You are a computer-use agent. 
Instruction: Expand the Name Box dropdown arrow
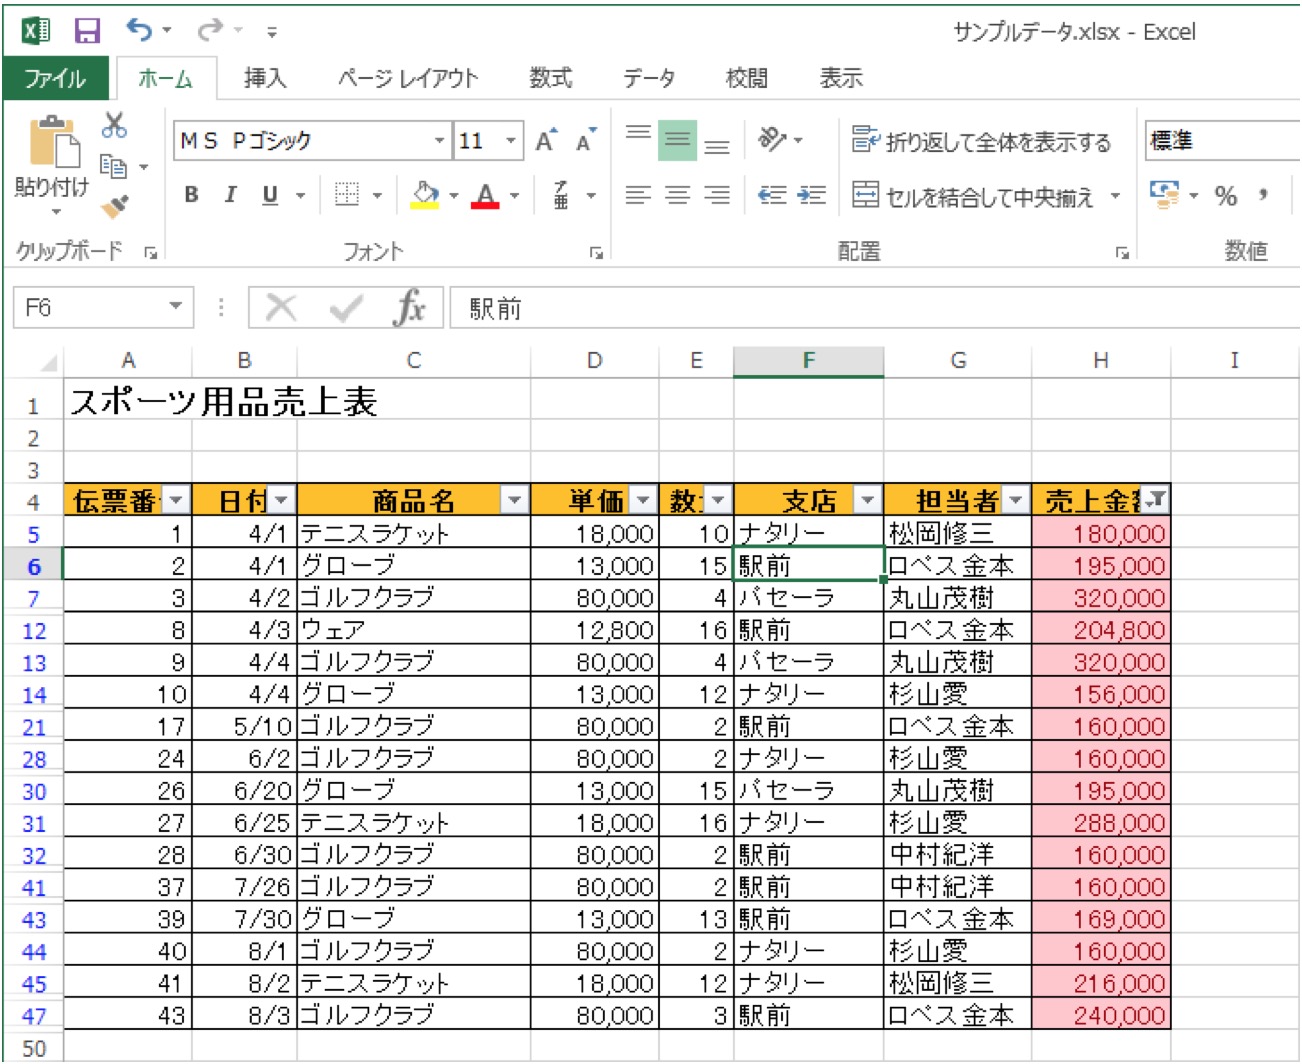click(176, 307)
